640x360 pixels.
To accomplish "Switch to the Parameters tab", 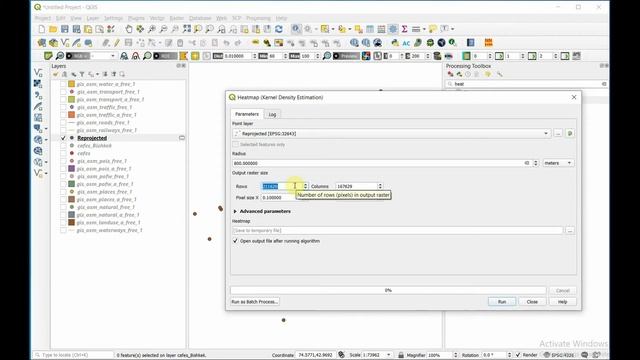I will click(x=247, y=114).
